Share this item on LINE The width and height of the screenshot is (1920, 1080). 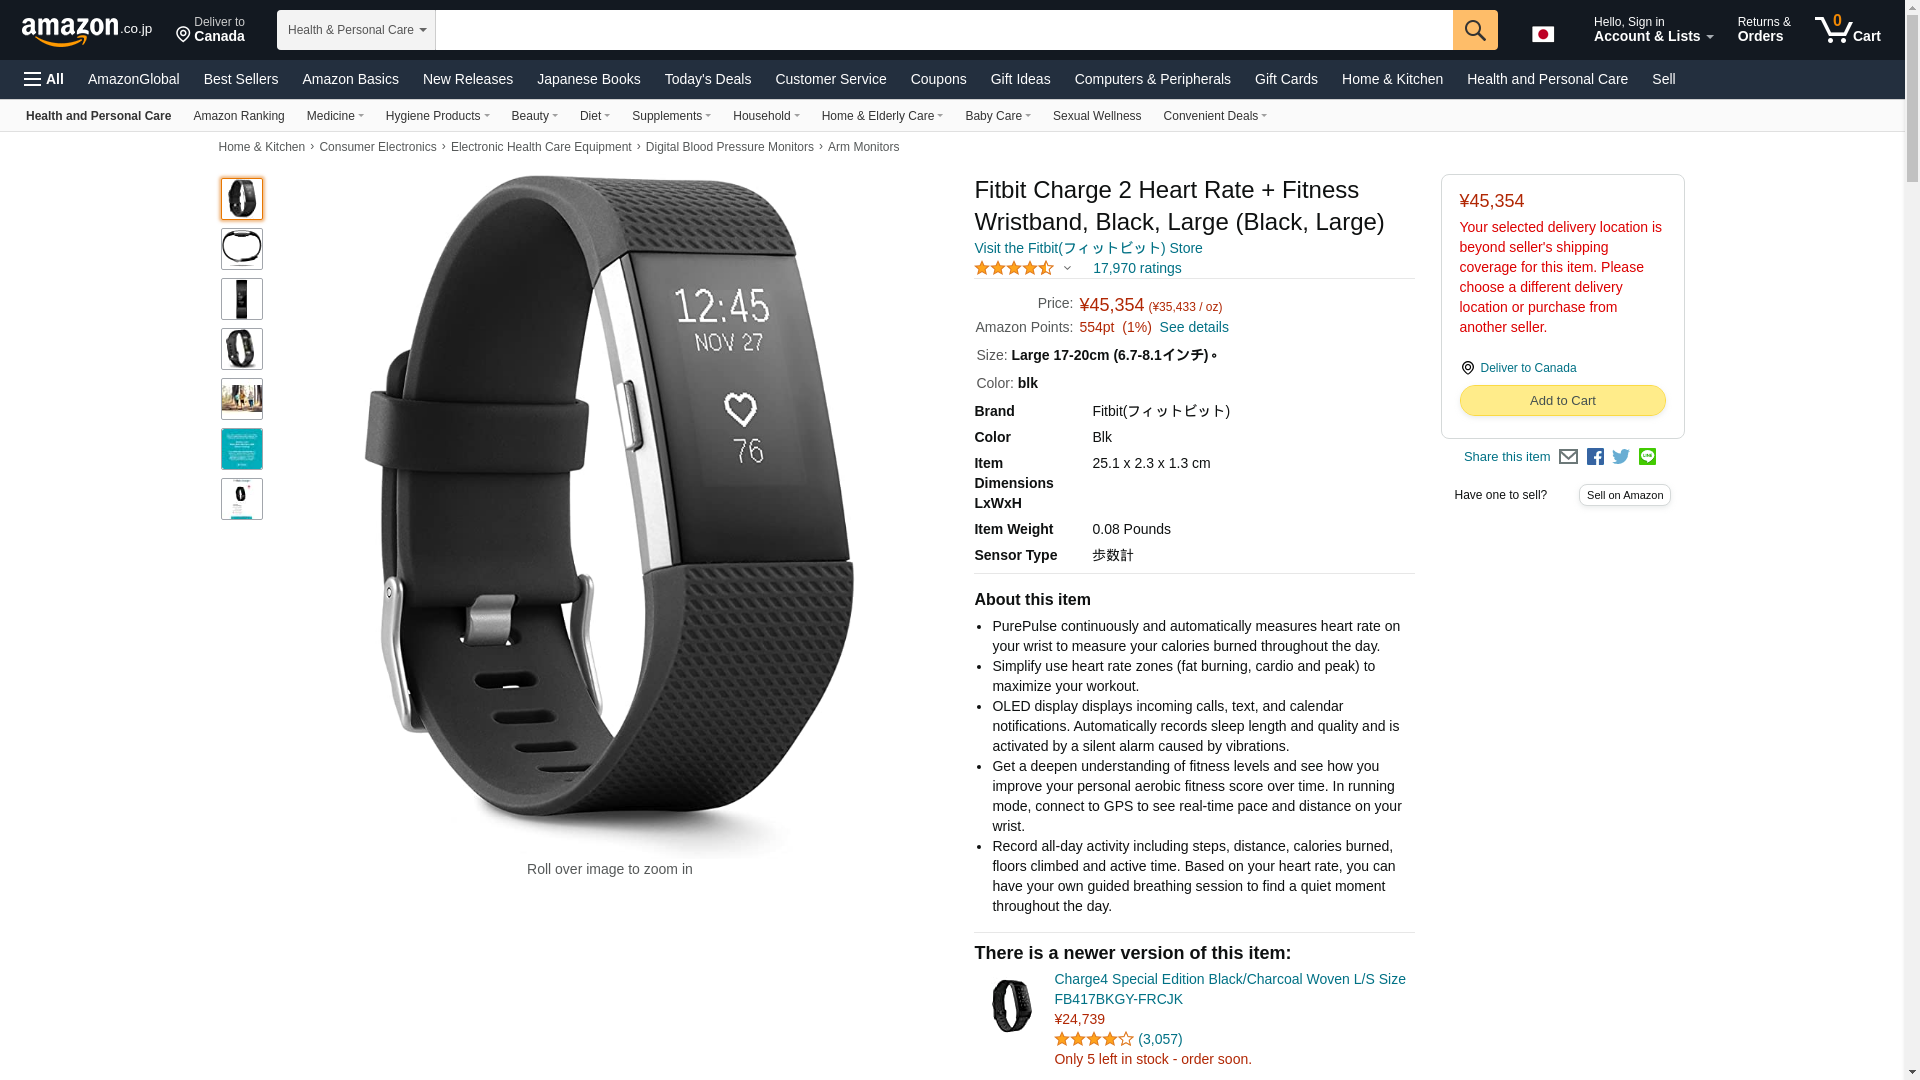click(x=1647, y=457)
